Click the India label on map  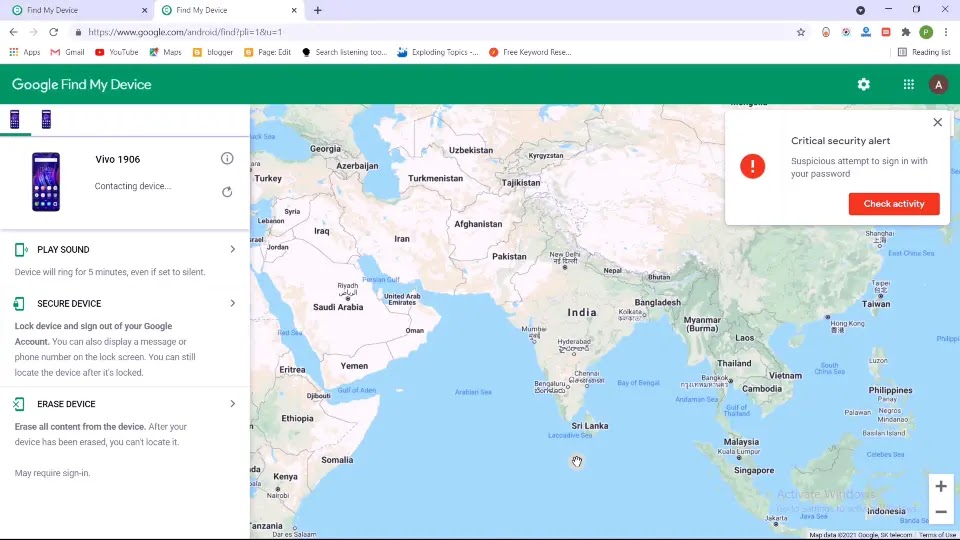pos(582,312)
